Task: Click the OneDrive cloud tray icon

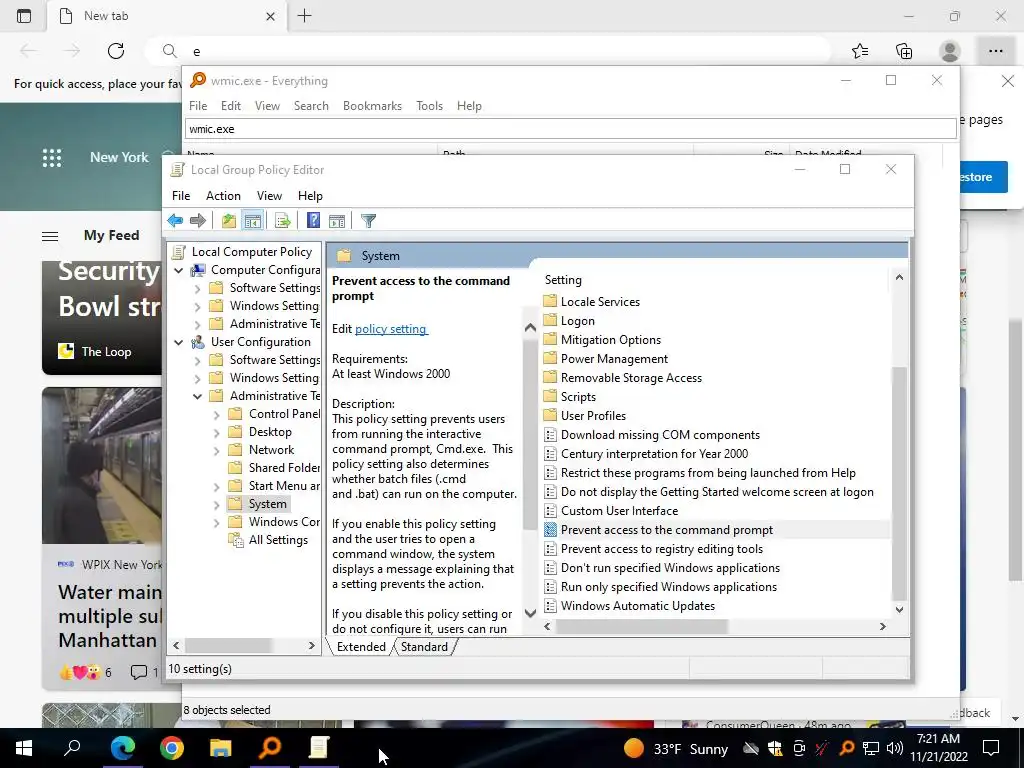Action: click(750, 748)
